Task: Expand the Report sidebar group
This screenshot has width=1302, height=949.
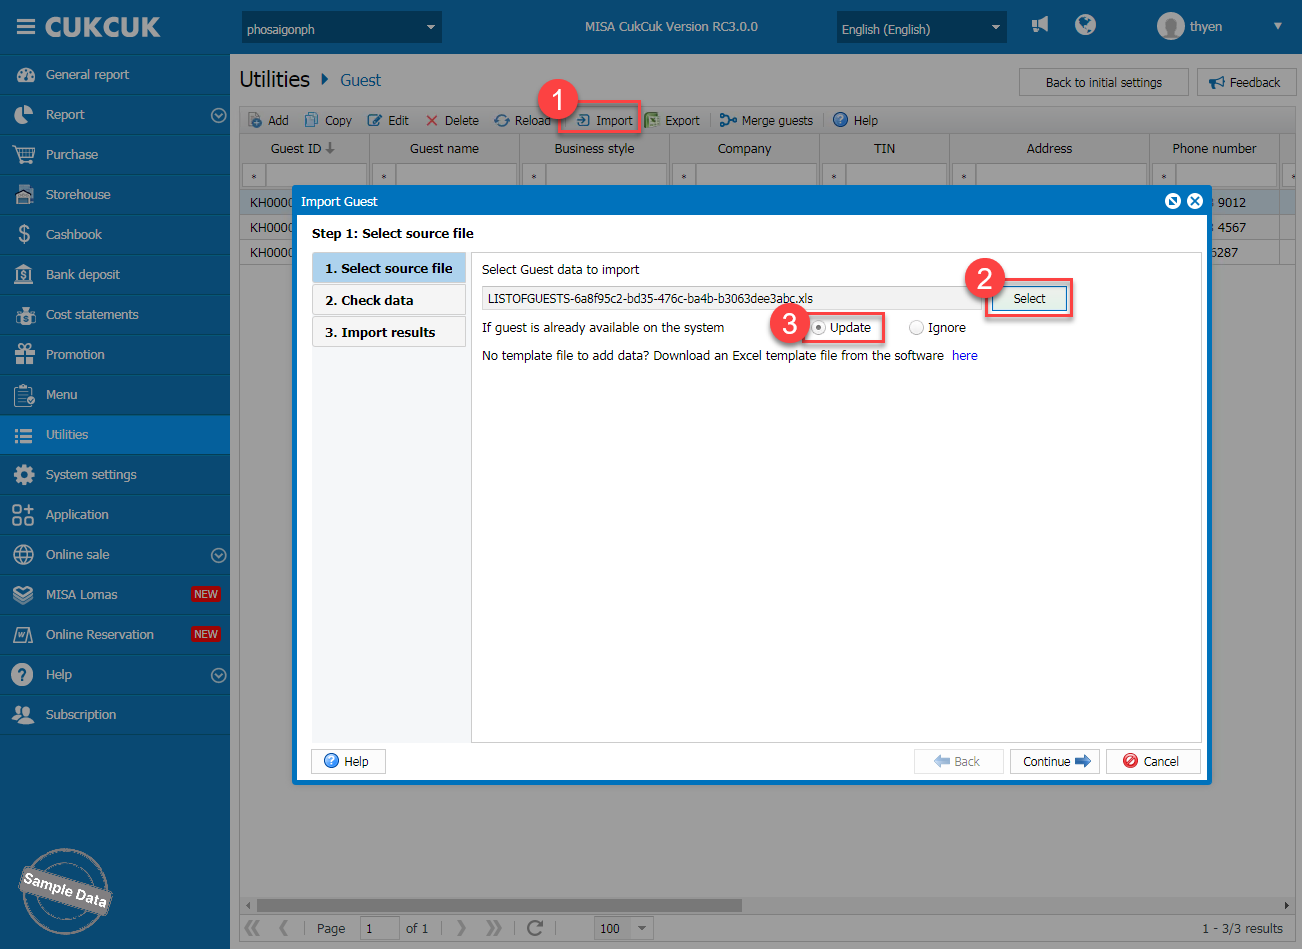Action: click(218, 115)
